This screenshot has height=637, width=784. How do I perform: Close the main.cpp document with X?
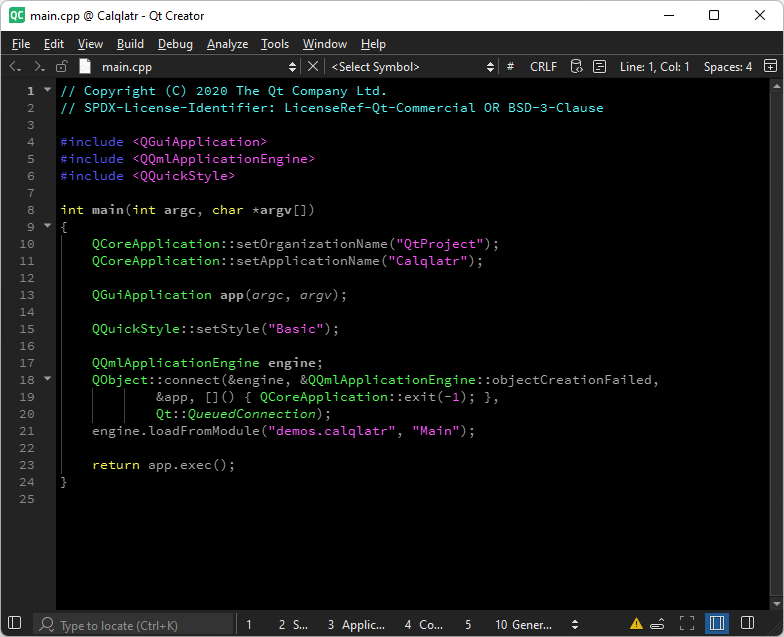(x=312, y=66)
